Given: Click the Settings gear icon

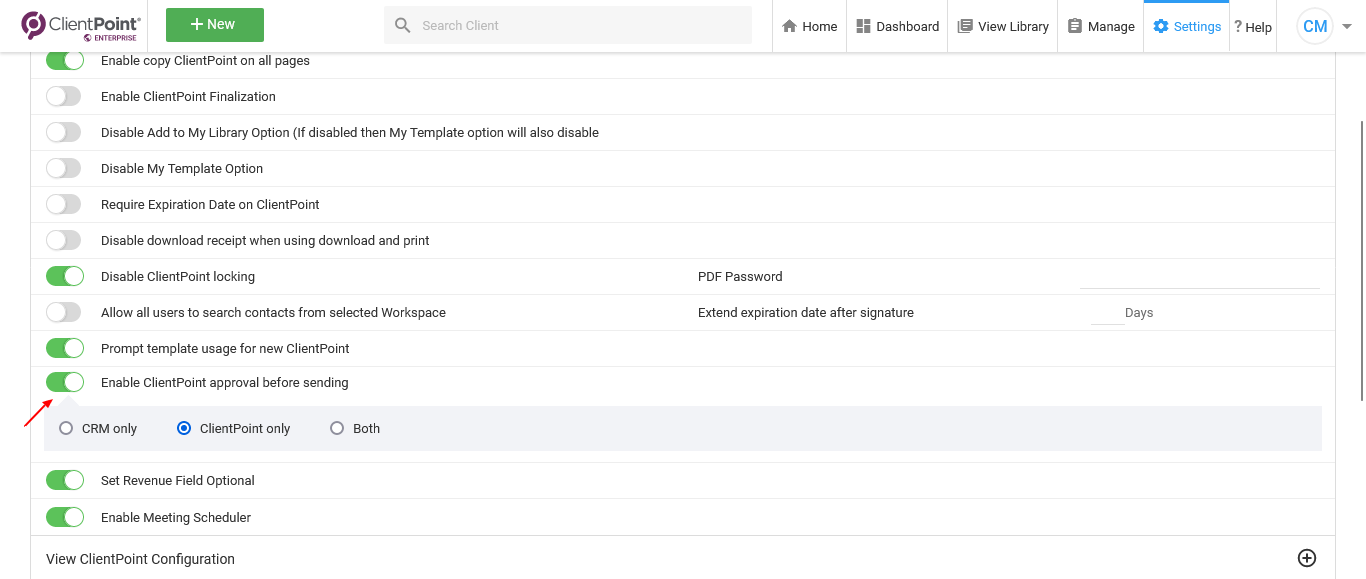Looking at the screenshot, I should [1161, 26].
